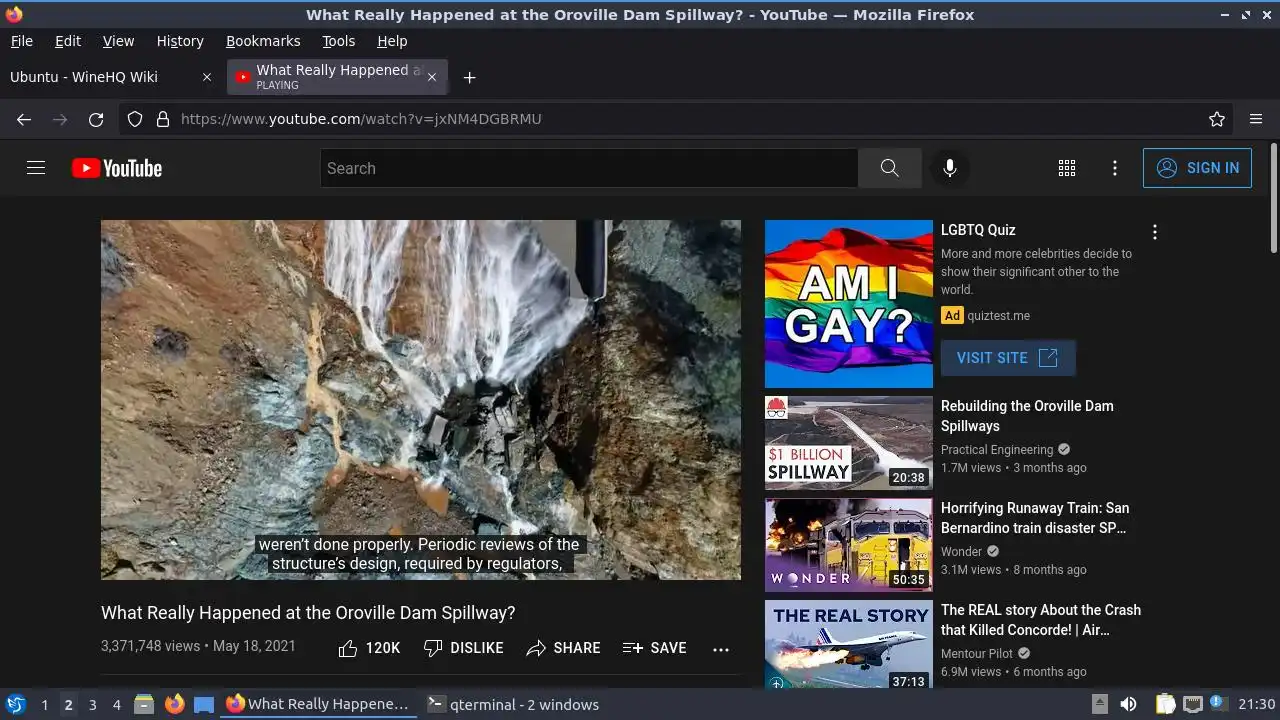This screenshot has width=1280, height=720.
Task: Launch the file manager from the panel
Action: click(x=144, y=704)
